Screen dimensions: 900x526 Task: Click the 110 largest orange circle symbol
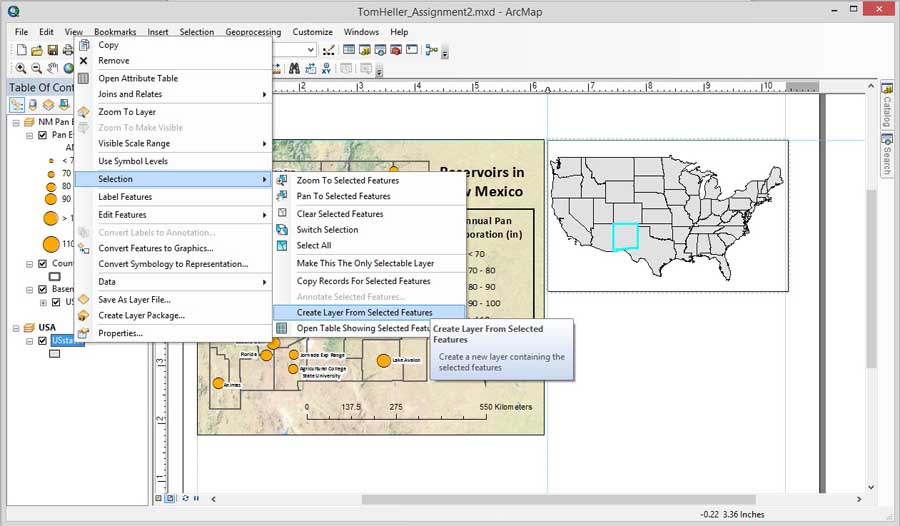pyautogui.click(x=51, y=244)
